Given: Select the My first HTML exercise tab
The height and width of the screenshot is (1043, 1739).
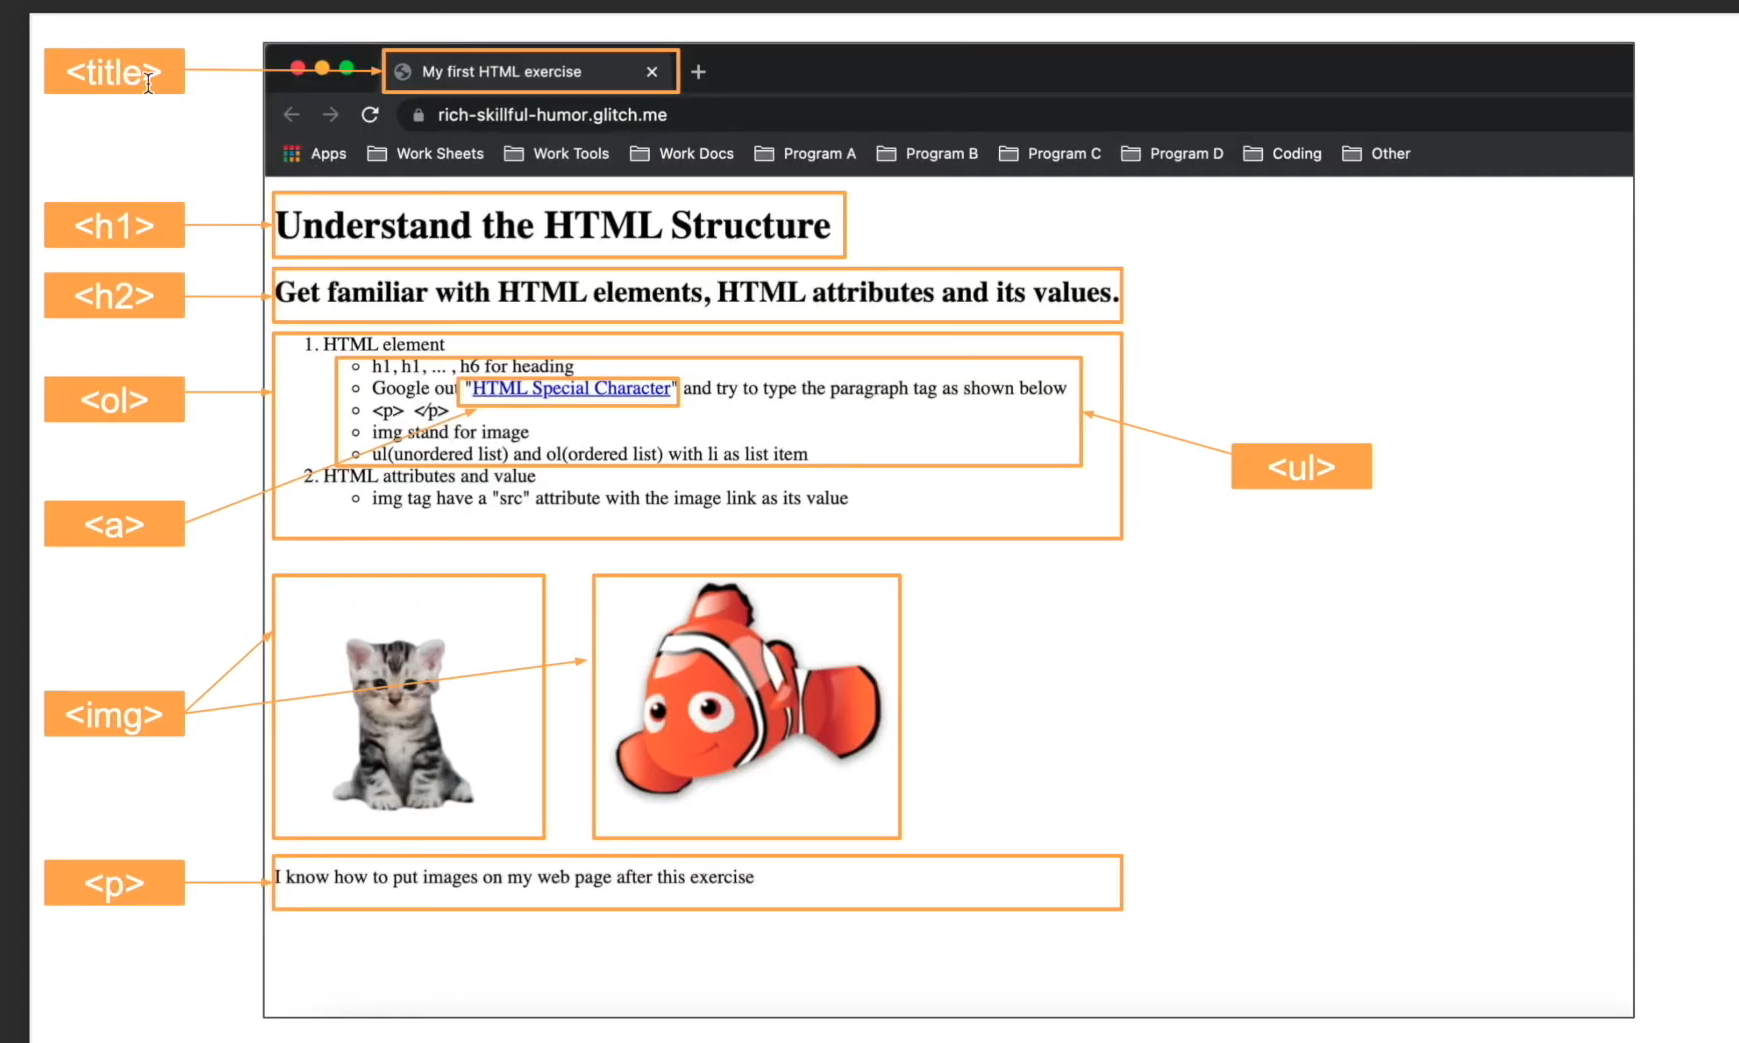Looking at the screenshot, I should pyautogui.click(x=501, y=72).
